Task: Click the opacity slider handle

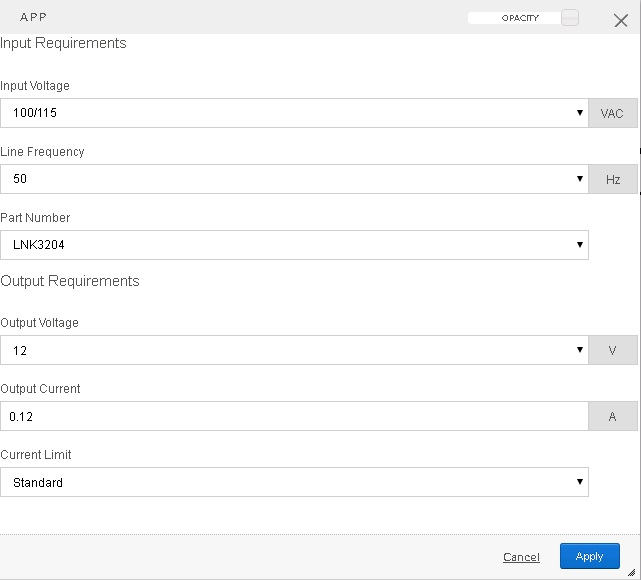Action: point(570,18)
